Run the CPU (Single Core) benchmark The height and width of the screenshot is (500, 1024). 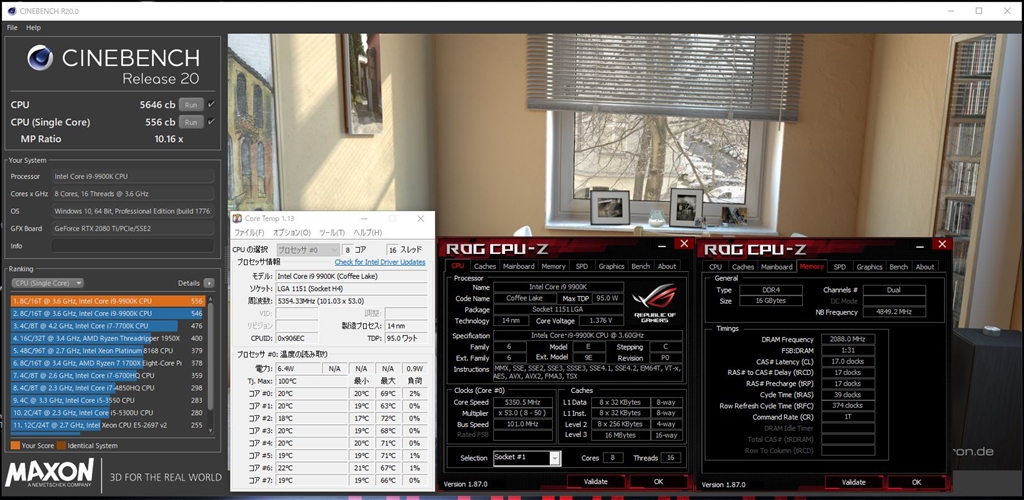point(191,122)
